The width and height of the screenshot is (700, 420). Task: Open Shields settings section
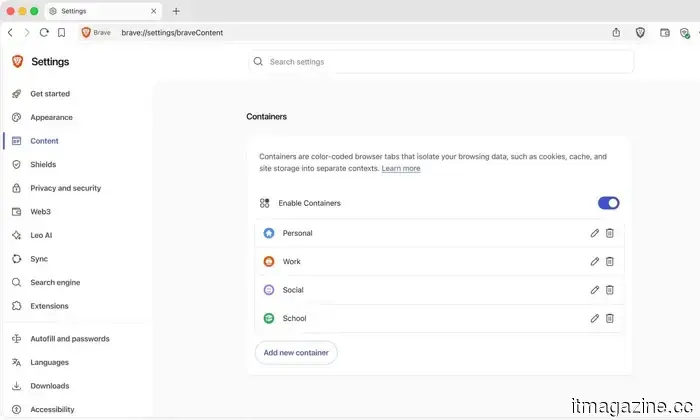tap(43, 165)
